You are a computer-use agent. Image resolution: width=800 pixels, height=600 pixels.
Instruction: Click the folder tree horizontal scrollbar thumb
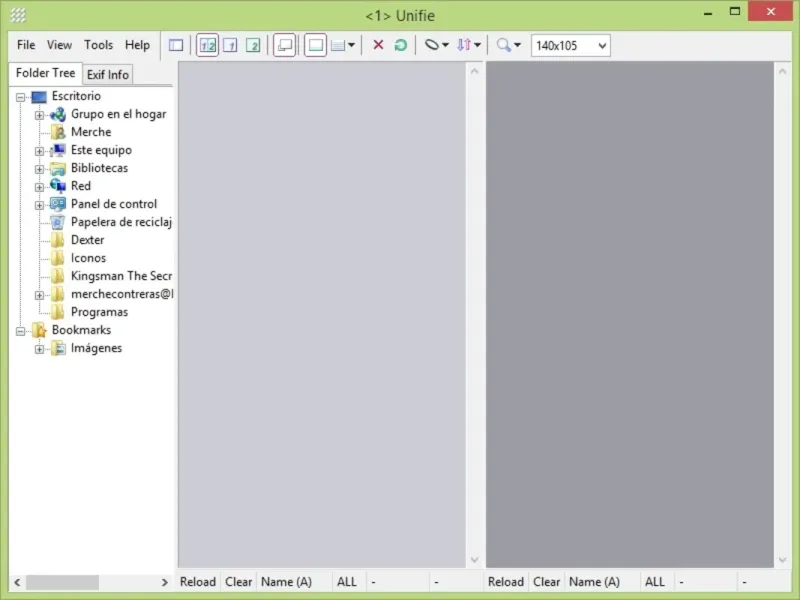click(x=62, y=582)
